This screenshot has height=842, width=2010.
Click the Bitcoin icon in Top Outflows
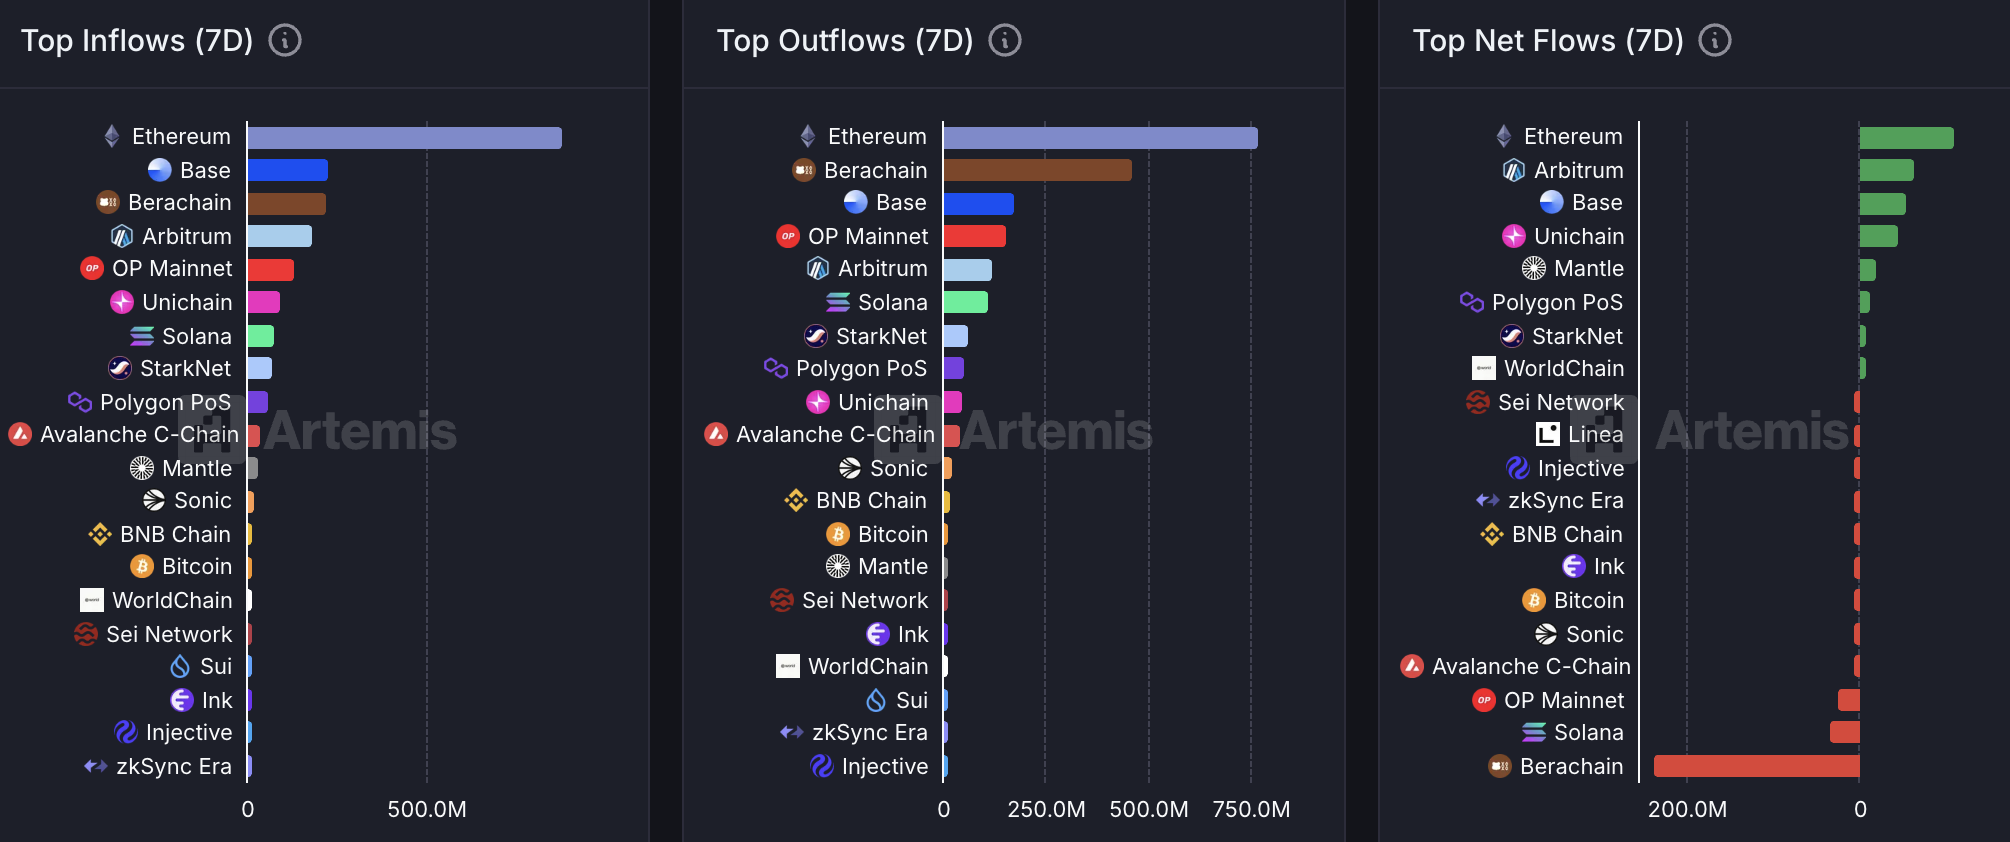coord(838,534)
